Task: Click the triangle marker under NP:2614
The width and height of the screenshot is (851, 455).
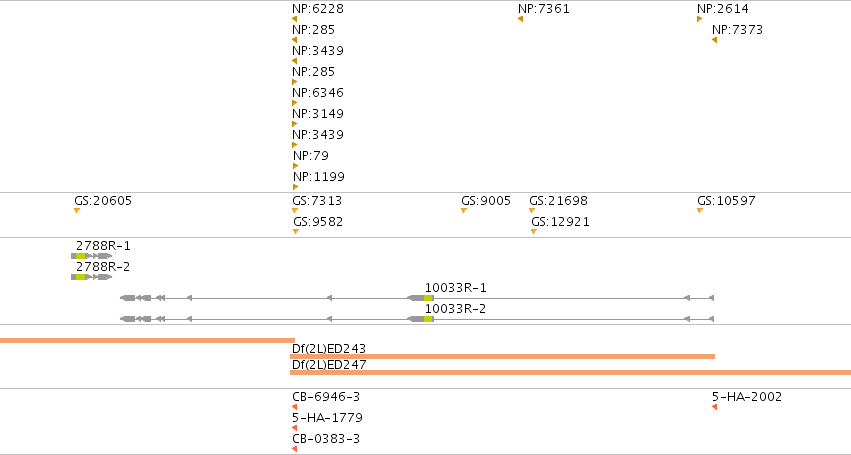Action: [x=700, y=19]
